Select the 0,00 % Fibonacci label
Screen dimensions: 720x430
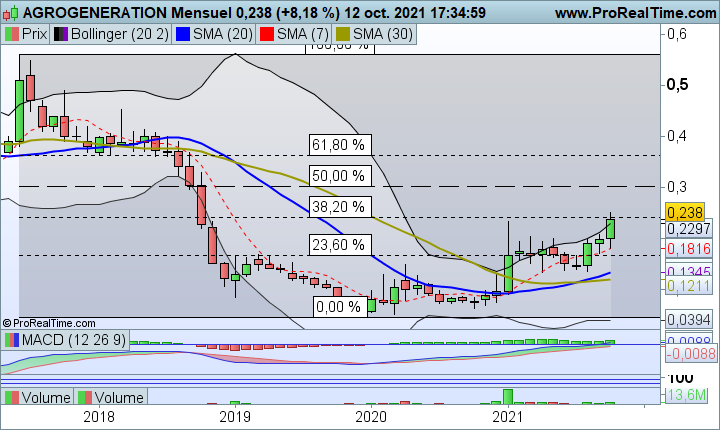pyautogui.click(x=341, y=306)
